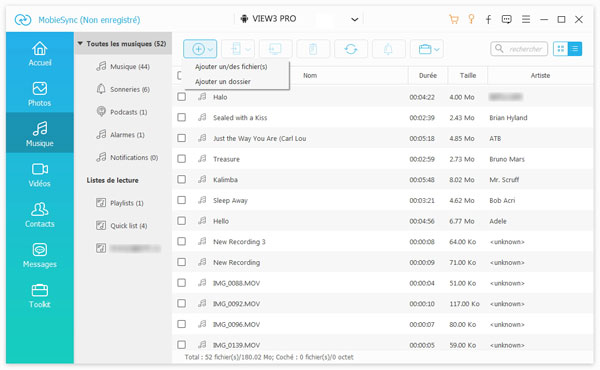Image resolution: width=600 pixels, height=370 pixels.
Task: Sort by the Taille column header
Action: pos(468,75)
